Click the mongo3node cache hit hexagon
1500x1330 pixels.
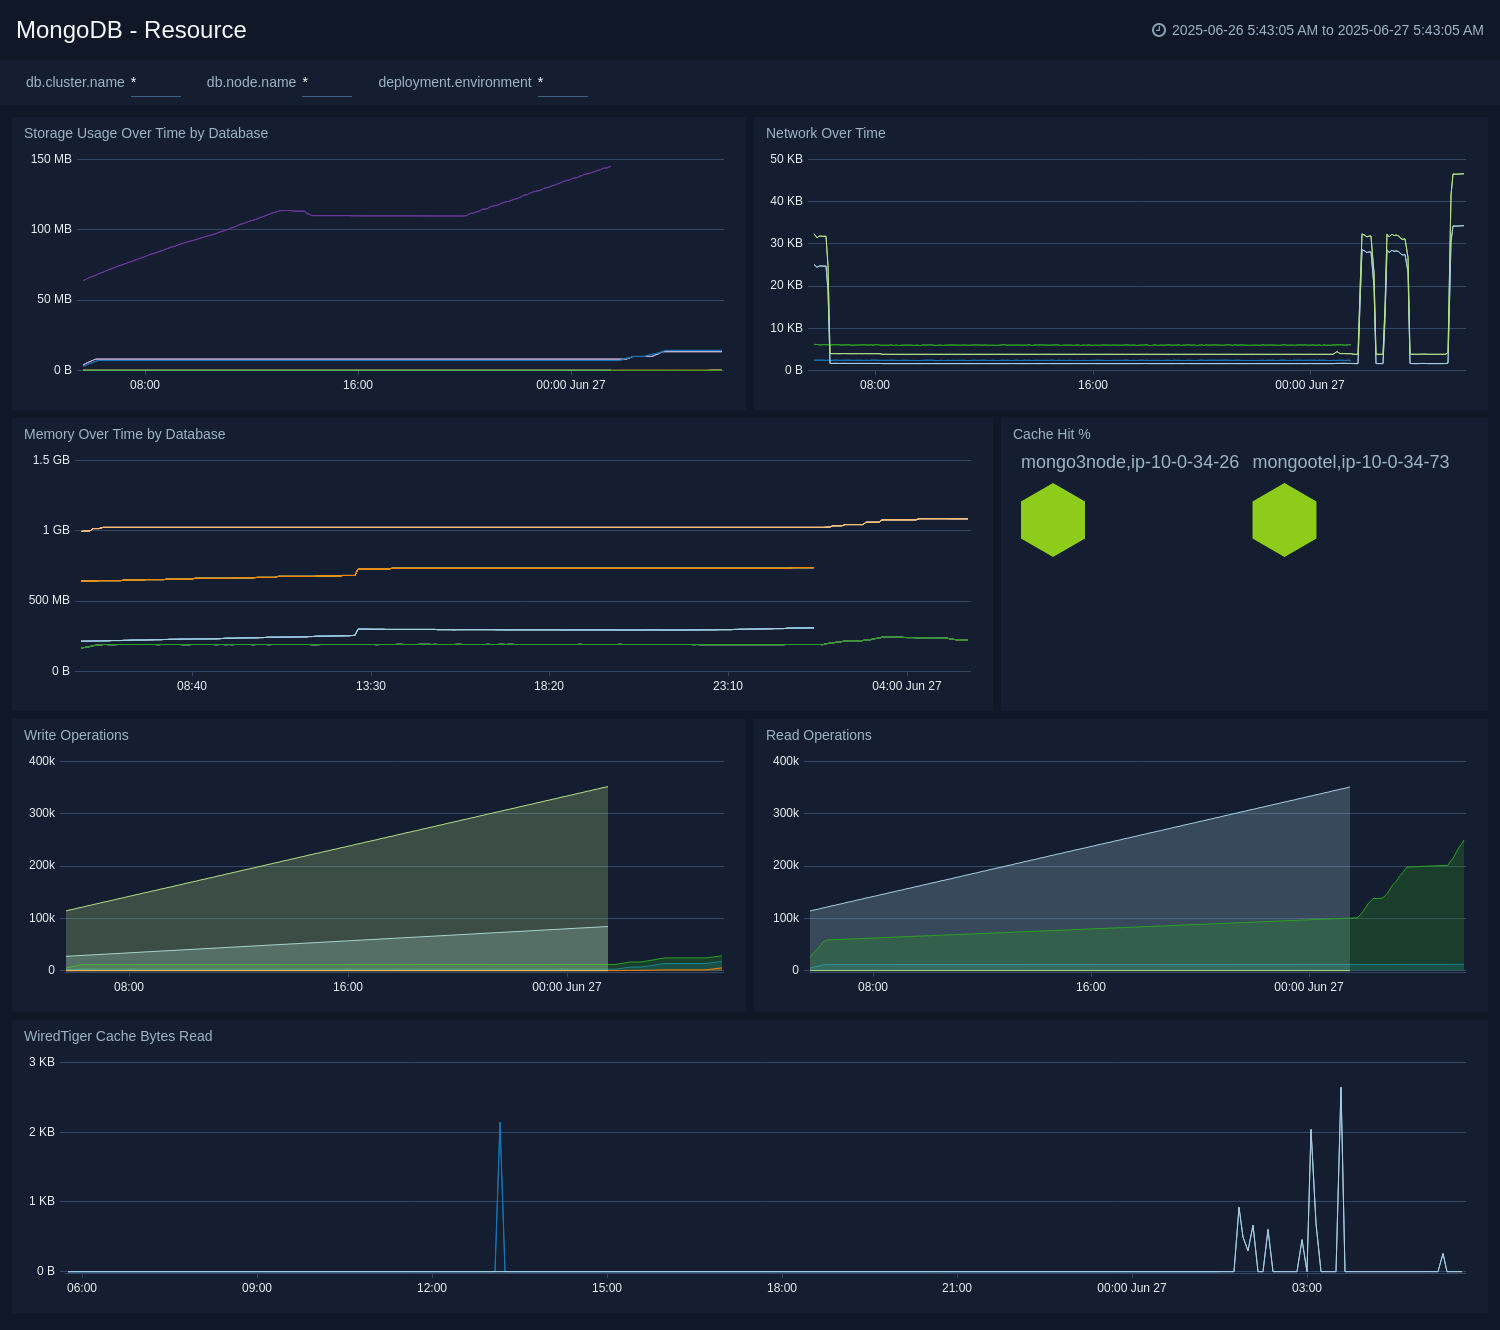pos(1053,520)
